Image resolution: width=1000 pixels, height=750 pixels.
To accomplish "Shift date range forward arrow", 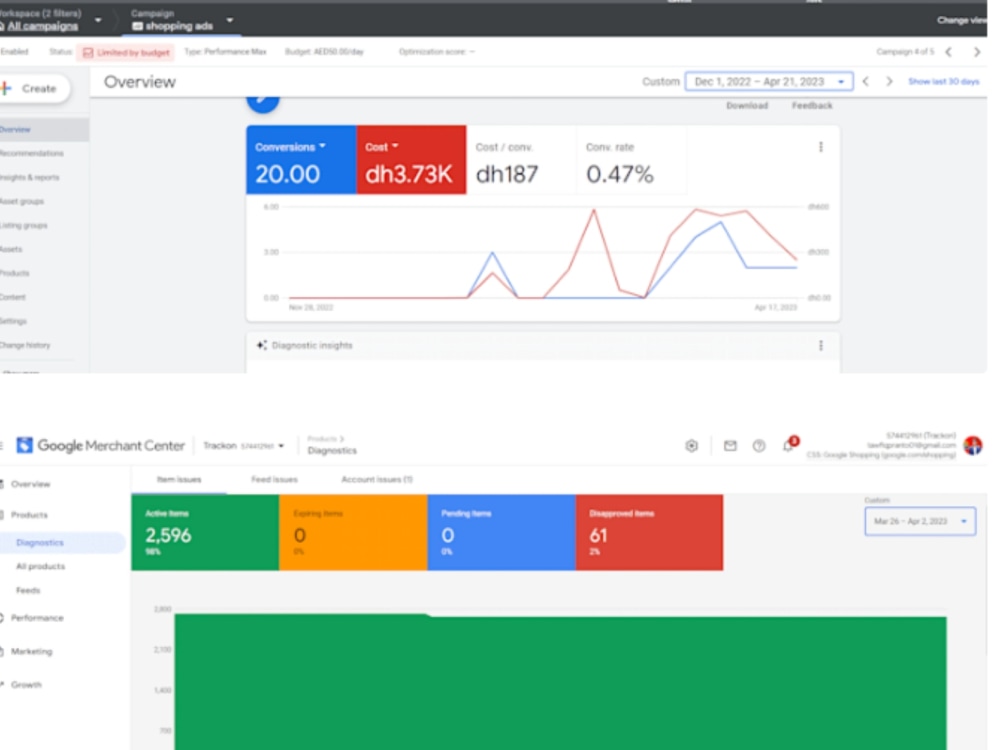I will (889, 82).
